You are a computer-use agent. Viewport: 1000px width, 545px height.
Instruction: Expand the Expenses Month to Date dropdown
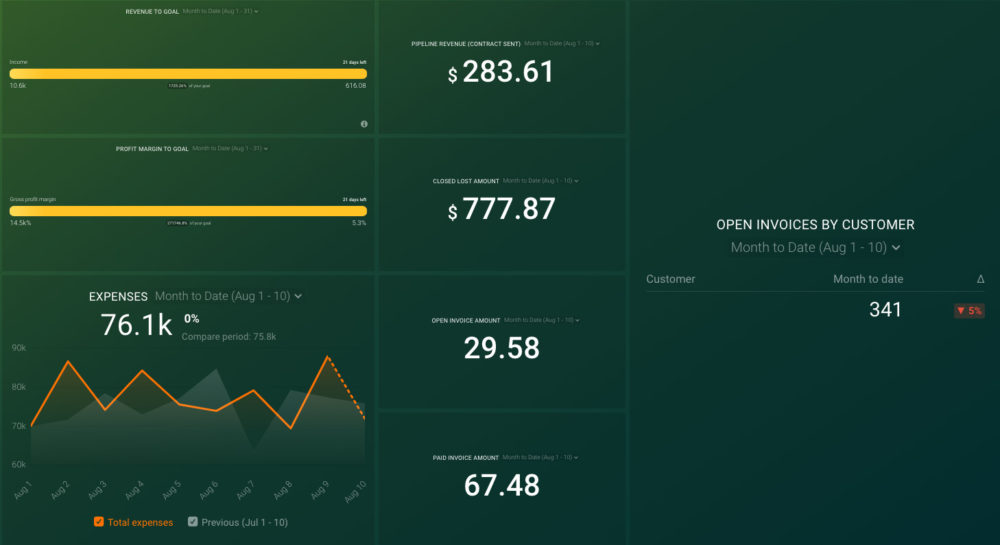(x=229, y=296)
